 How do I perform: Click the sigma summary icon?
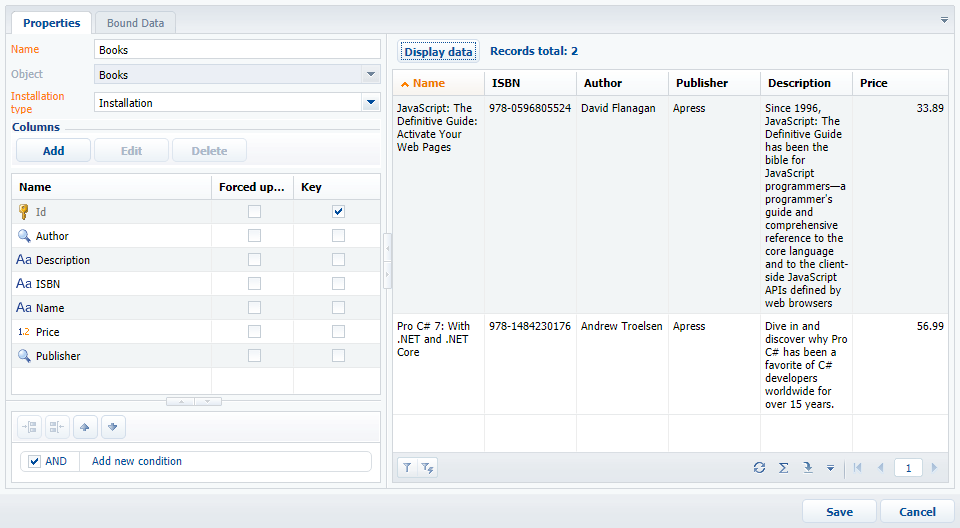784,467
